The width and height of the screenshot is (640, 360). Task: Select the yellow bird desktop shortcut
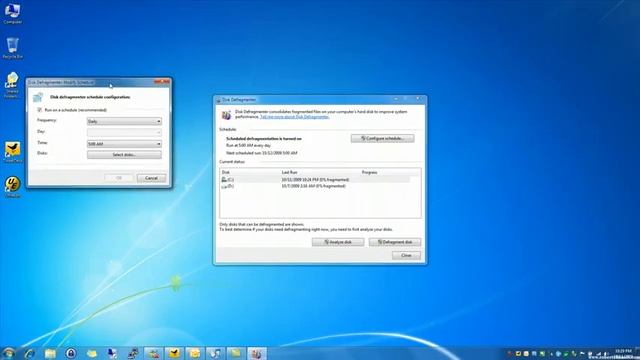click(13, 152)
